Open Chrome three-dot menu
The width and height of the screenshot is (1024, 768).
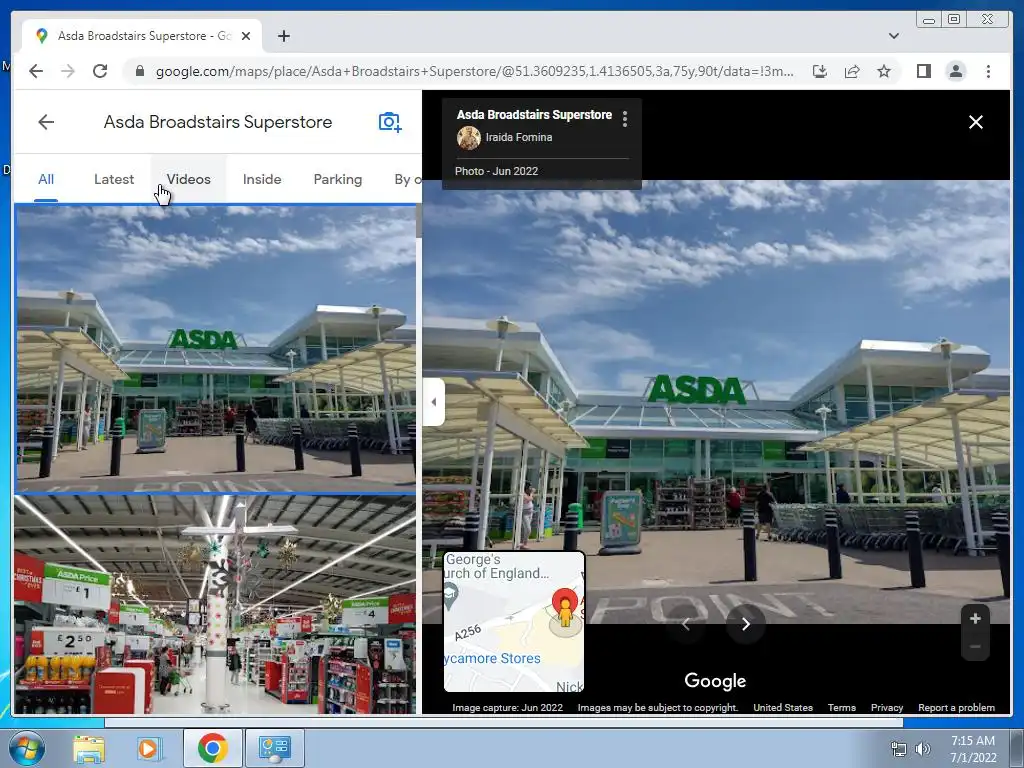pos(988,71)
